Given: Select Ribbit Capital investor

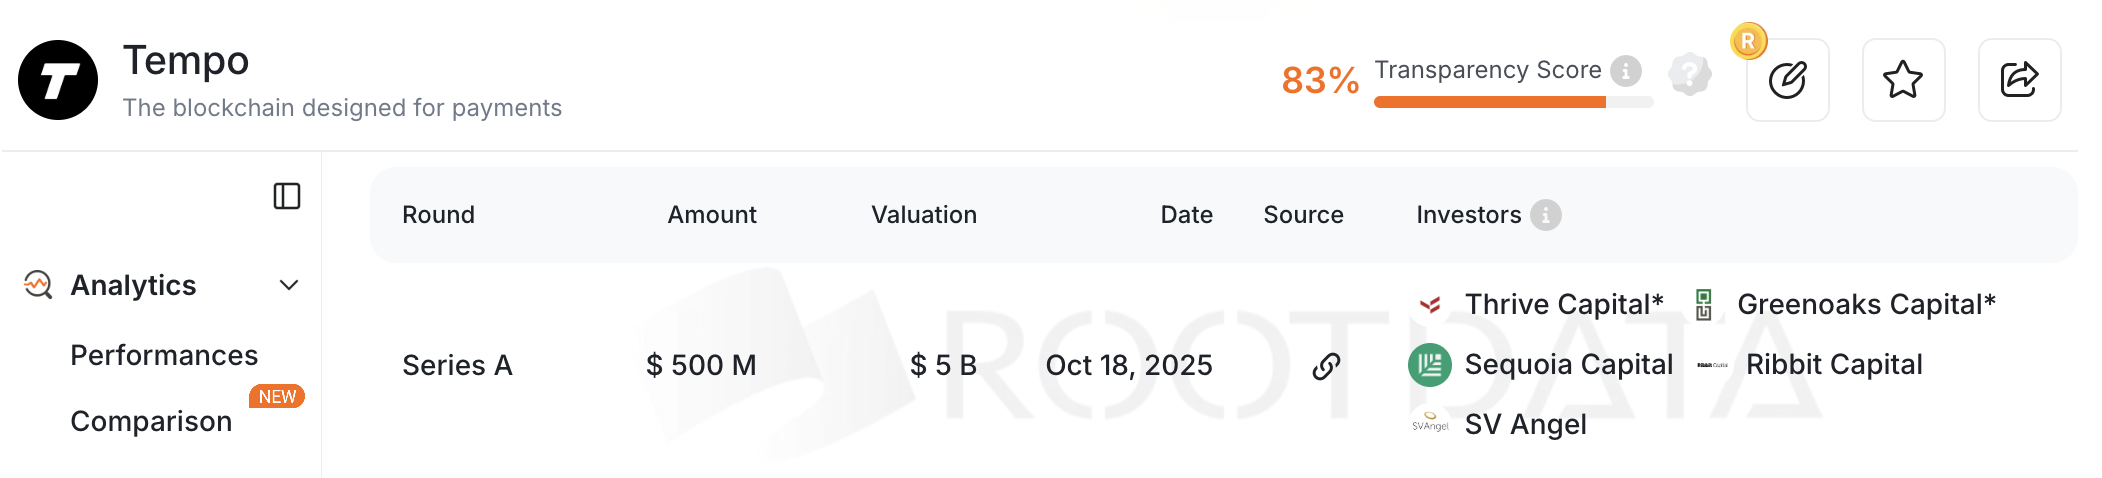Looking at the screenshot, I should [1834, 365].
